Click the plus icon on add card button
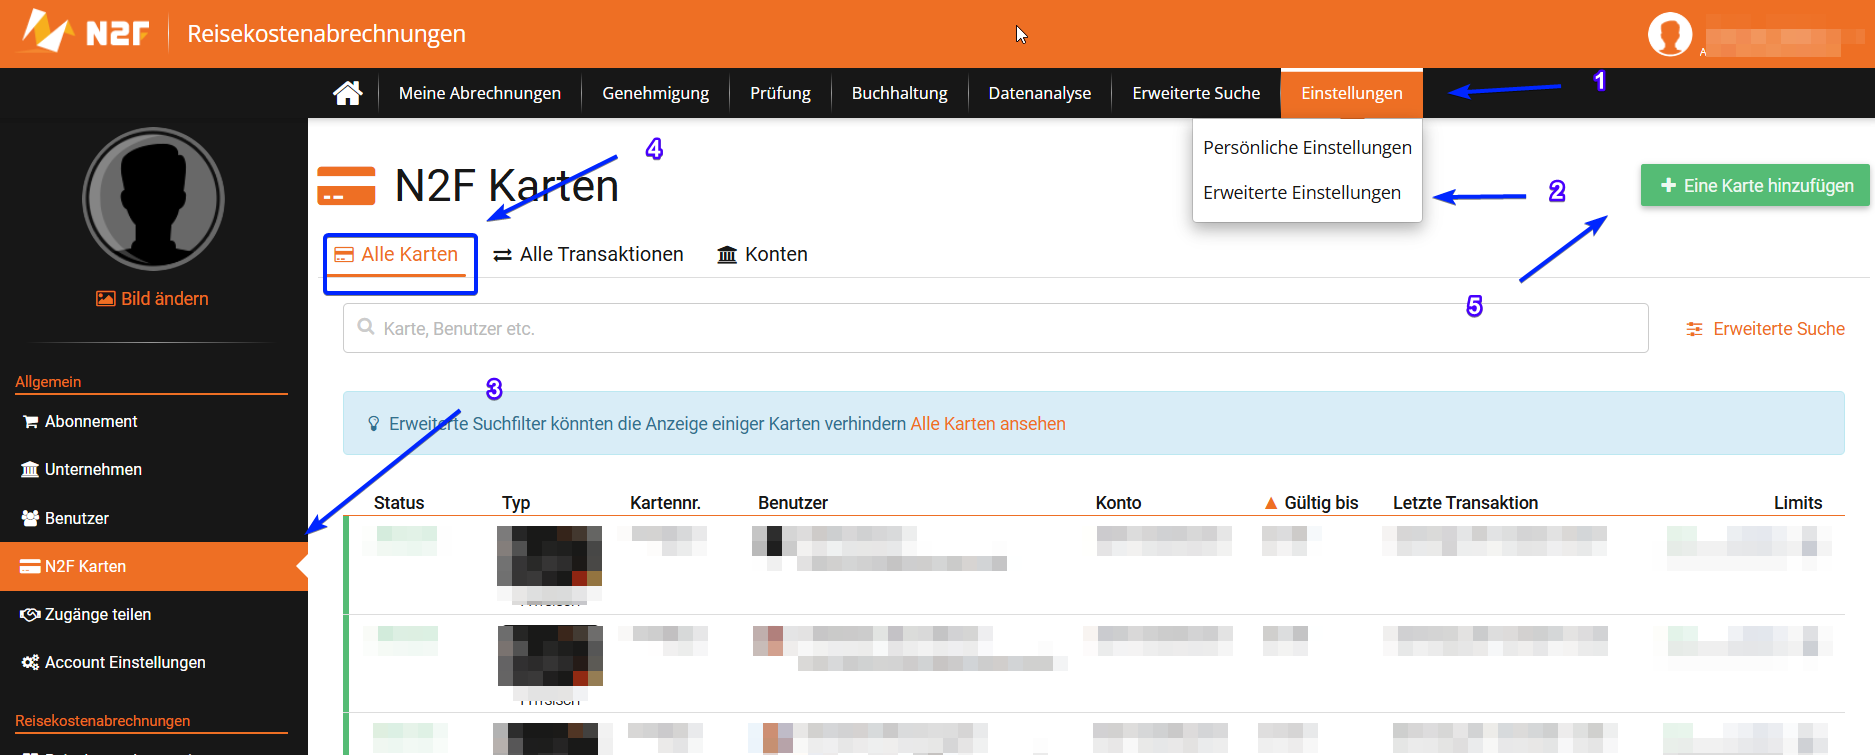Image resolution: width=1875 pixels, height=755 pixels. click(1668, 185)
